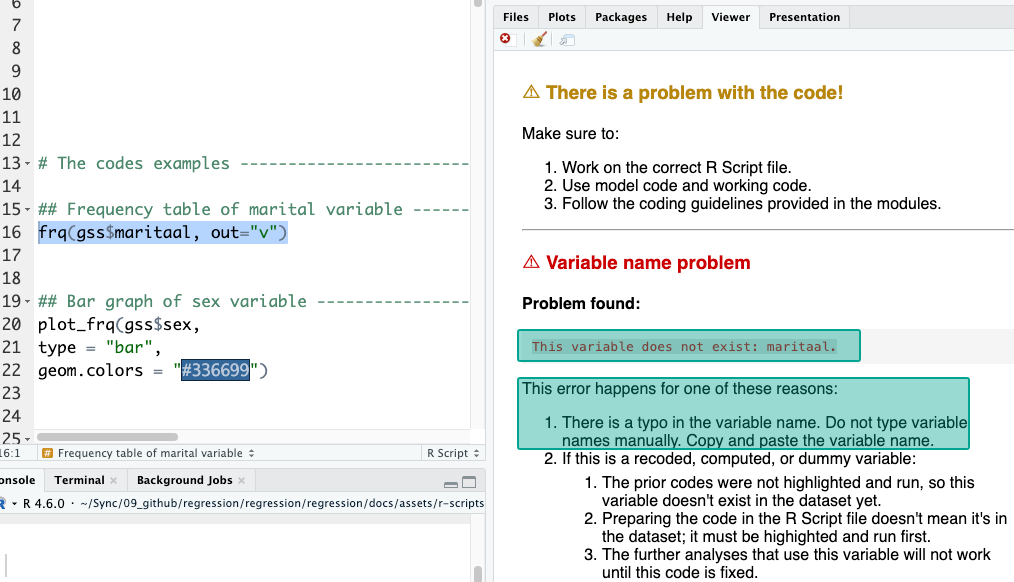Click the type = "bar", code line
The image size is (1014, 582).
(x=100, y=347)
